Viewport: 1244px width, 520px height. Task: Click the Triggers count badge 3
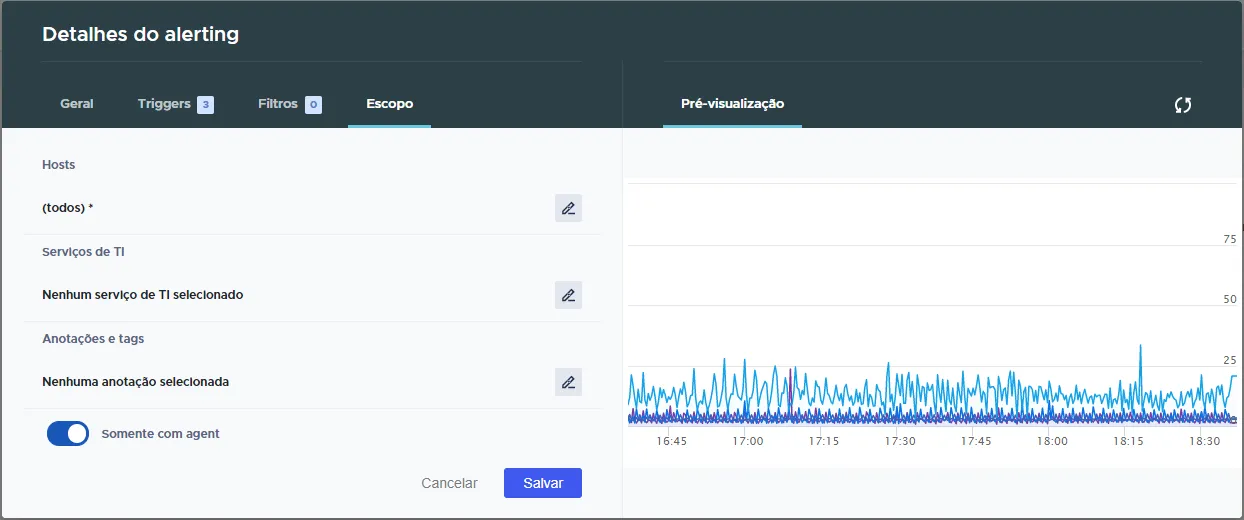pos(205,104)
